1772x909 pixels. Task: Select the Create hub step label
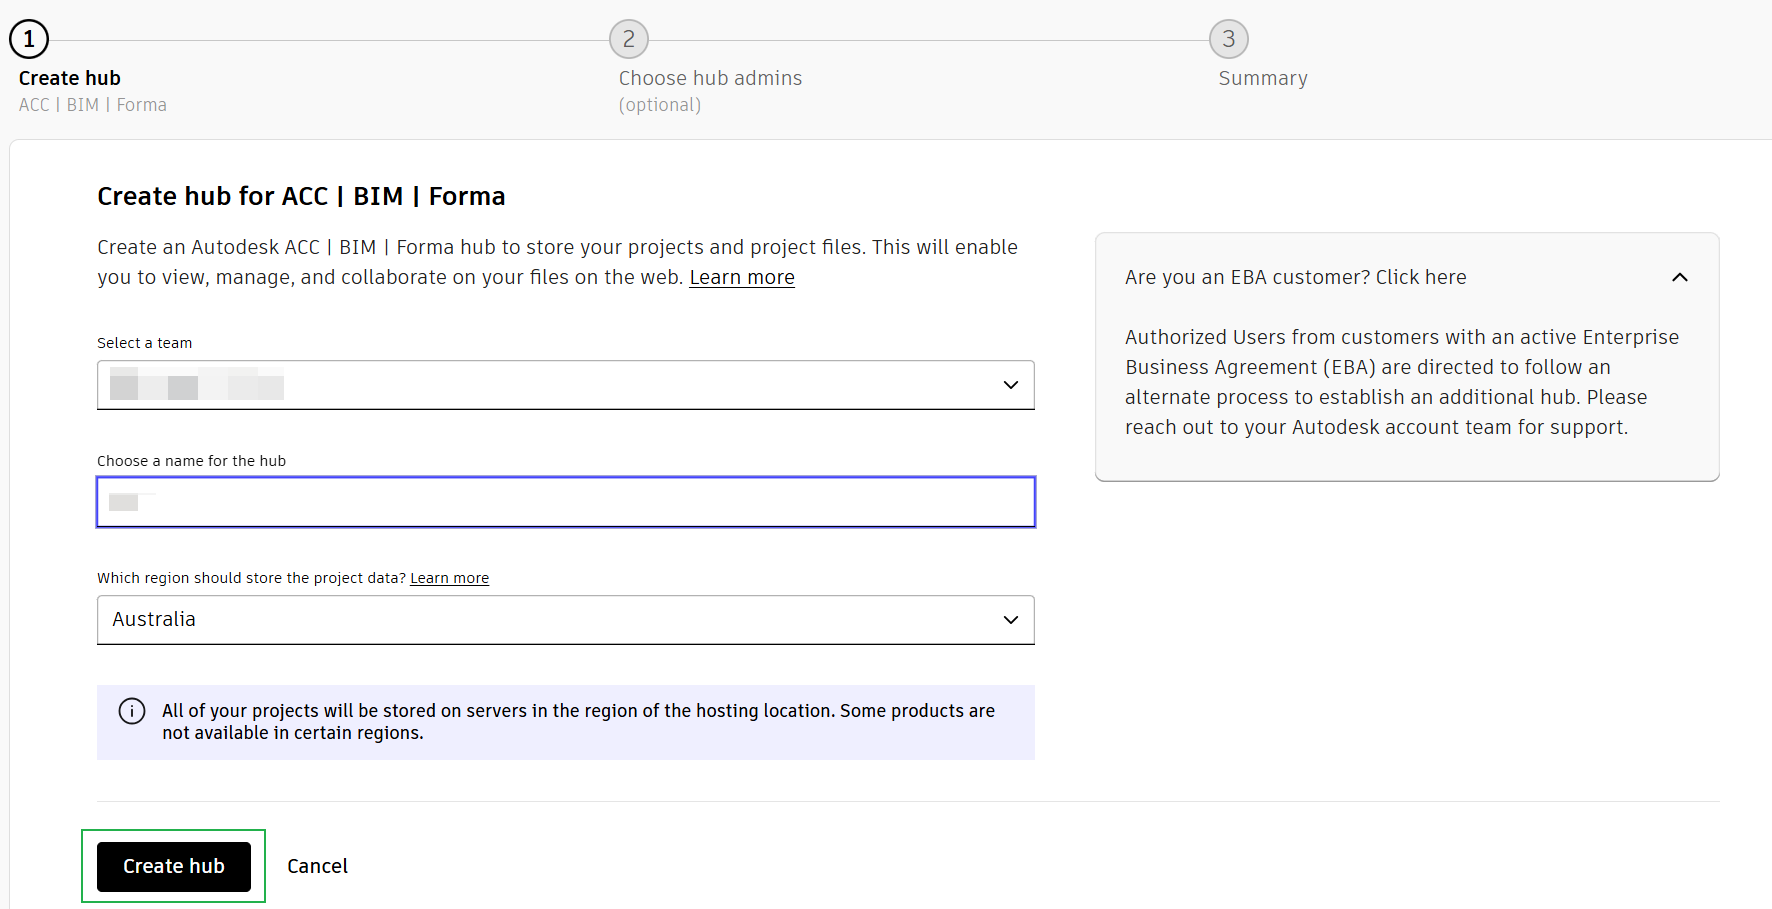pos(70,78)
